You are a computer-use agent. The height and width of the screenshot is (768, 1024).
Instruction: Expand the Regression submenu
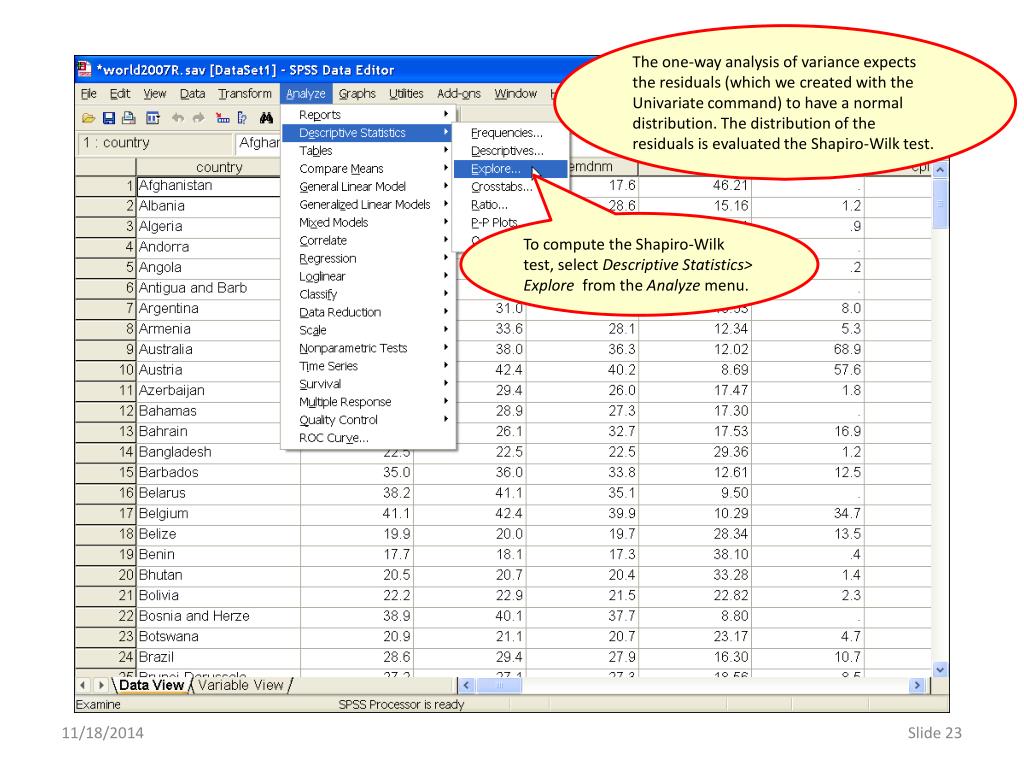[x=368, y=259]
